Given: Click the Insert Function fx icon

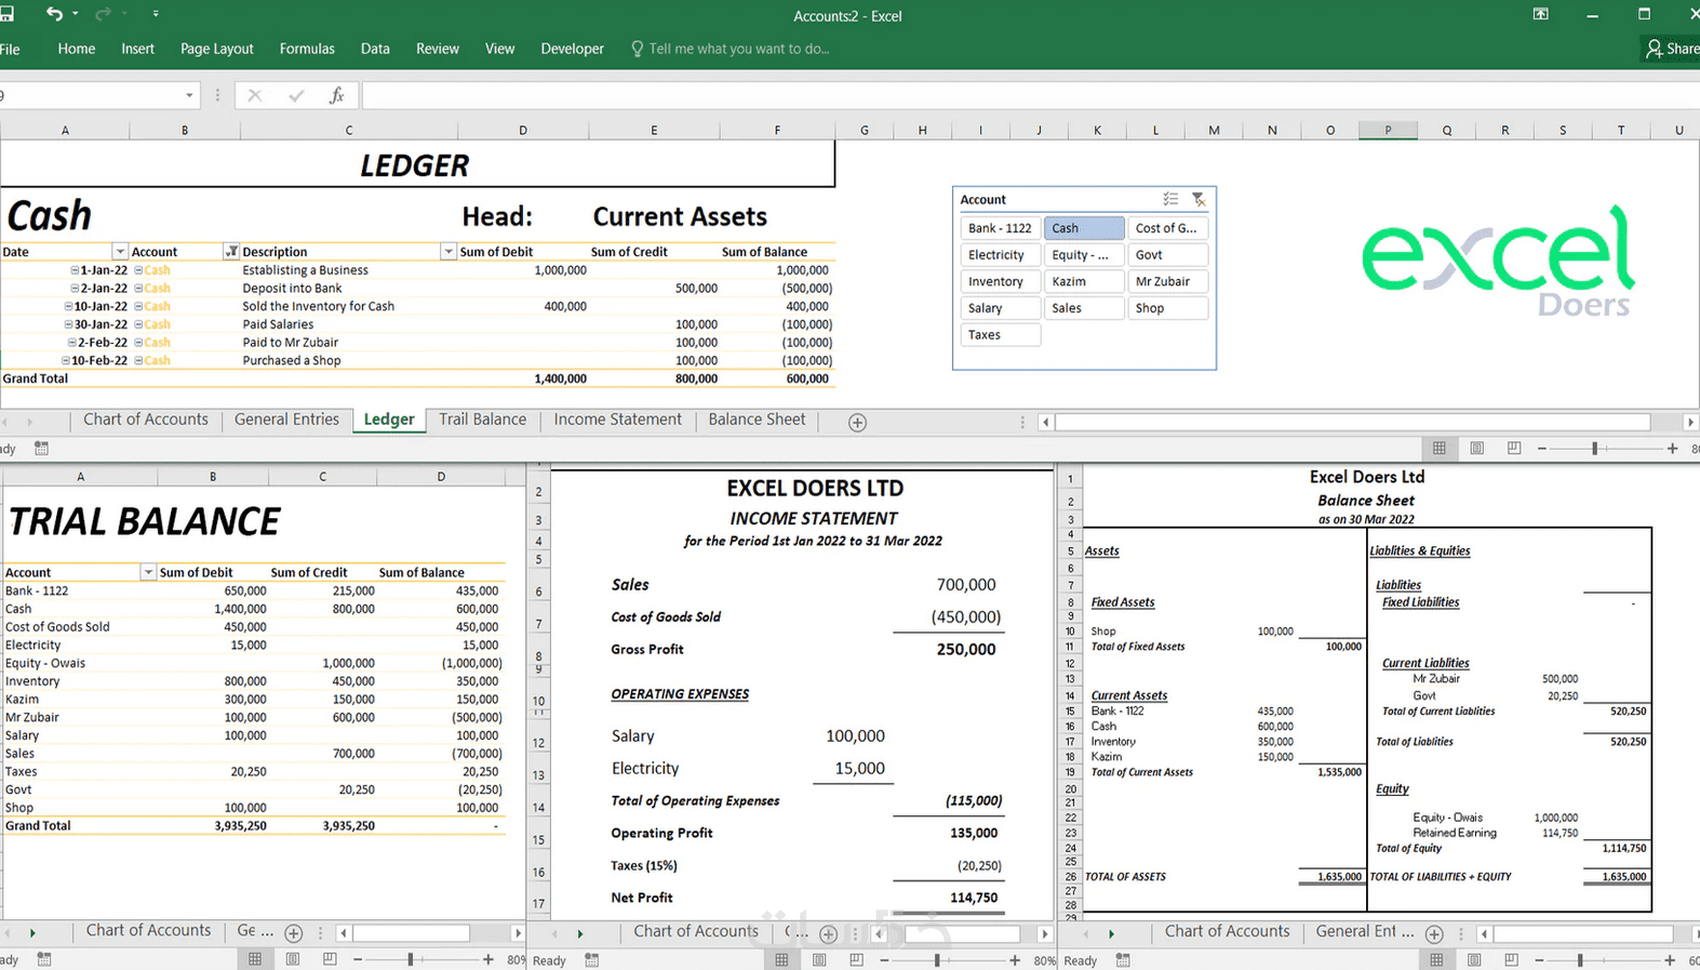Looking at the screenshot, I should tap(337, 95).
